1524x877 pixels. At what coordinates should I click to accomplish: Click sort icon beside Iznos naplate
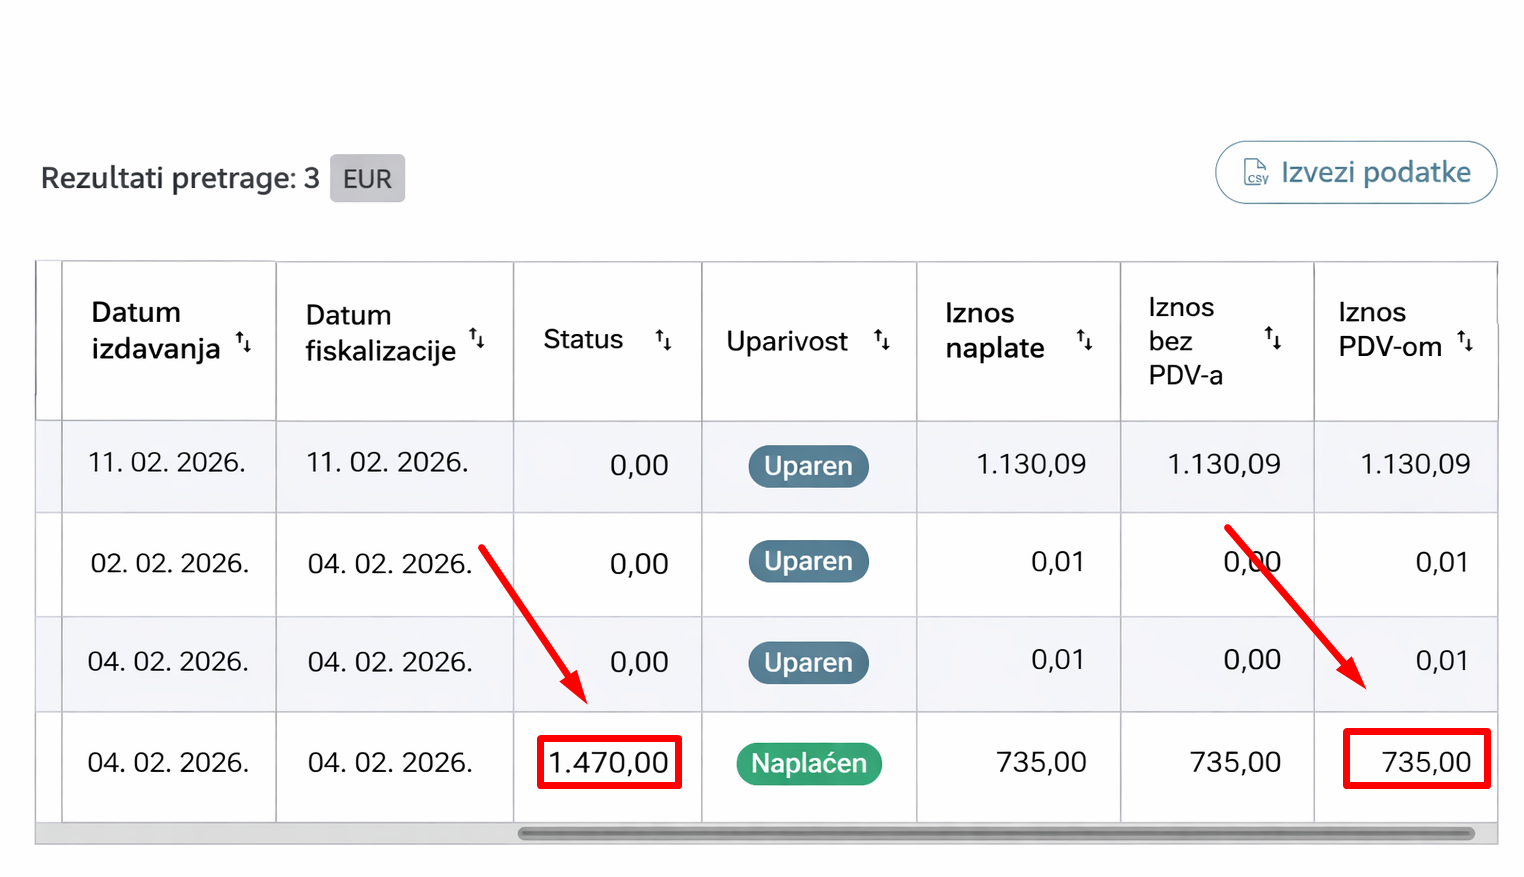1084,340
